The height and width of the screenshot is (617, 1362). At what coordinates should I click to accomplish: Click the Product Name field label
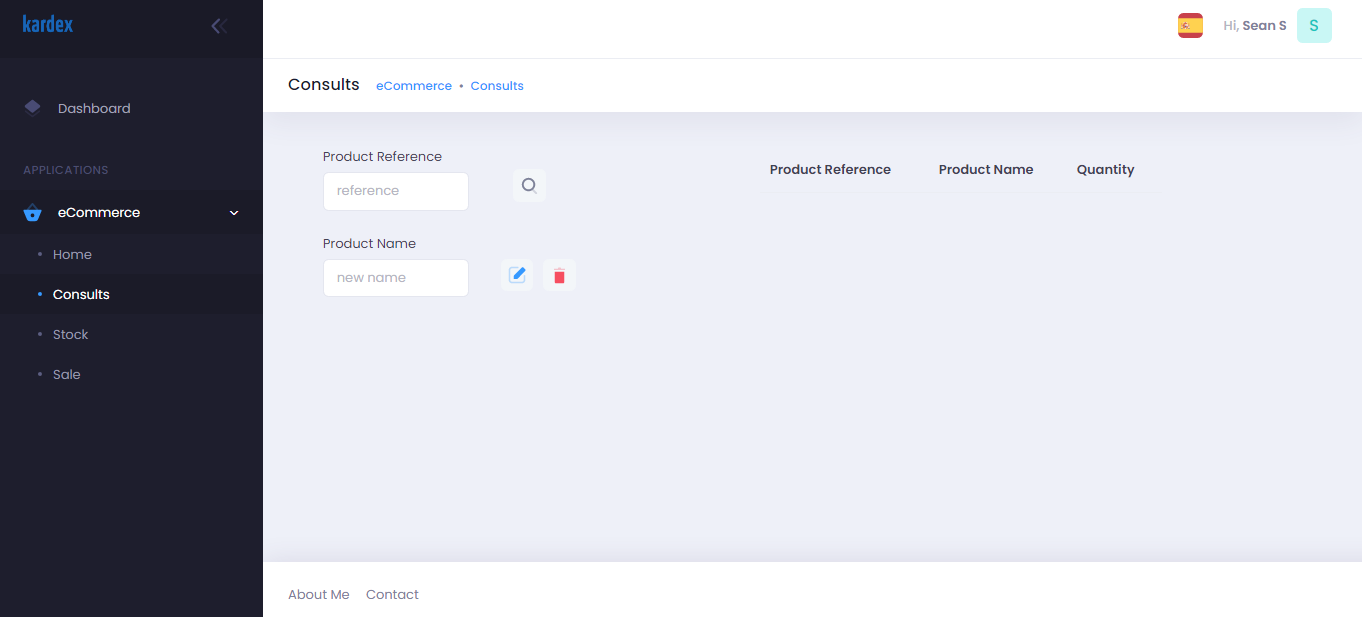pyautogui.click(x=369, y=244)
